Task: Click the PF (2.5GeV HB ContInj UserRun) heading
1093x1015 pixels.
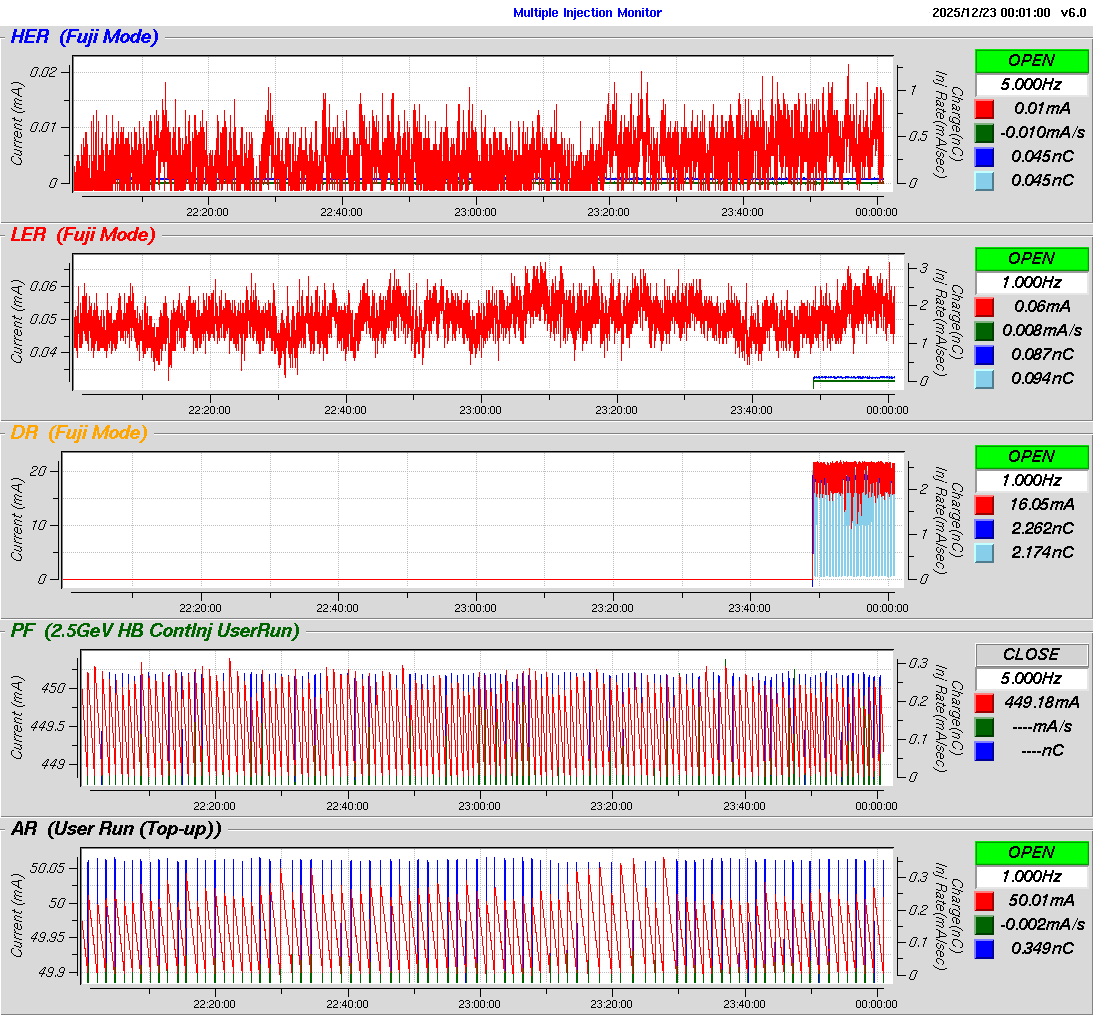Action: [x=155, y=630]
